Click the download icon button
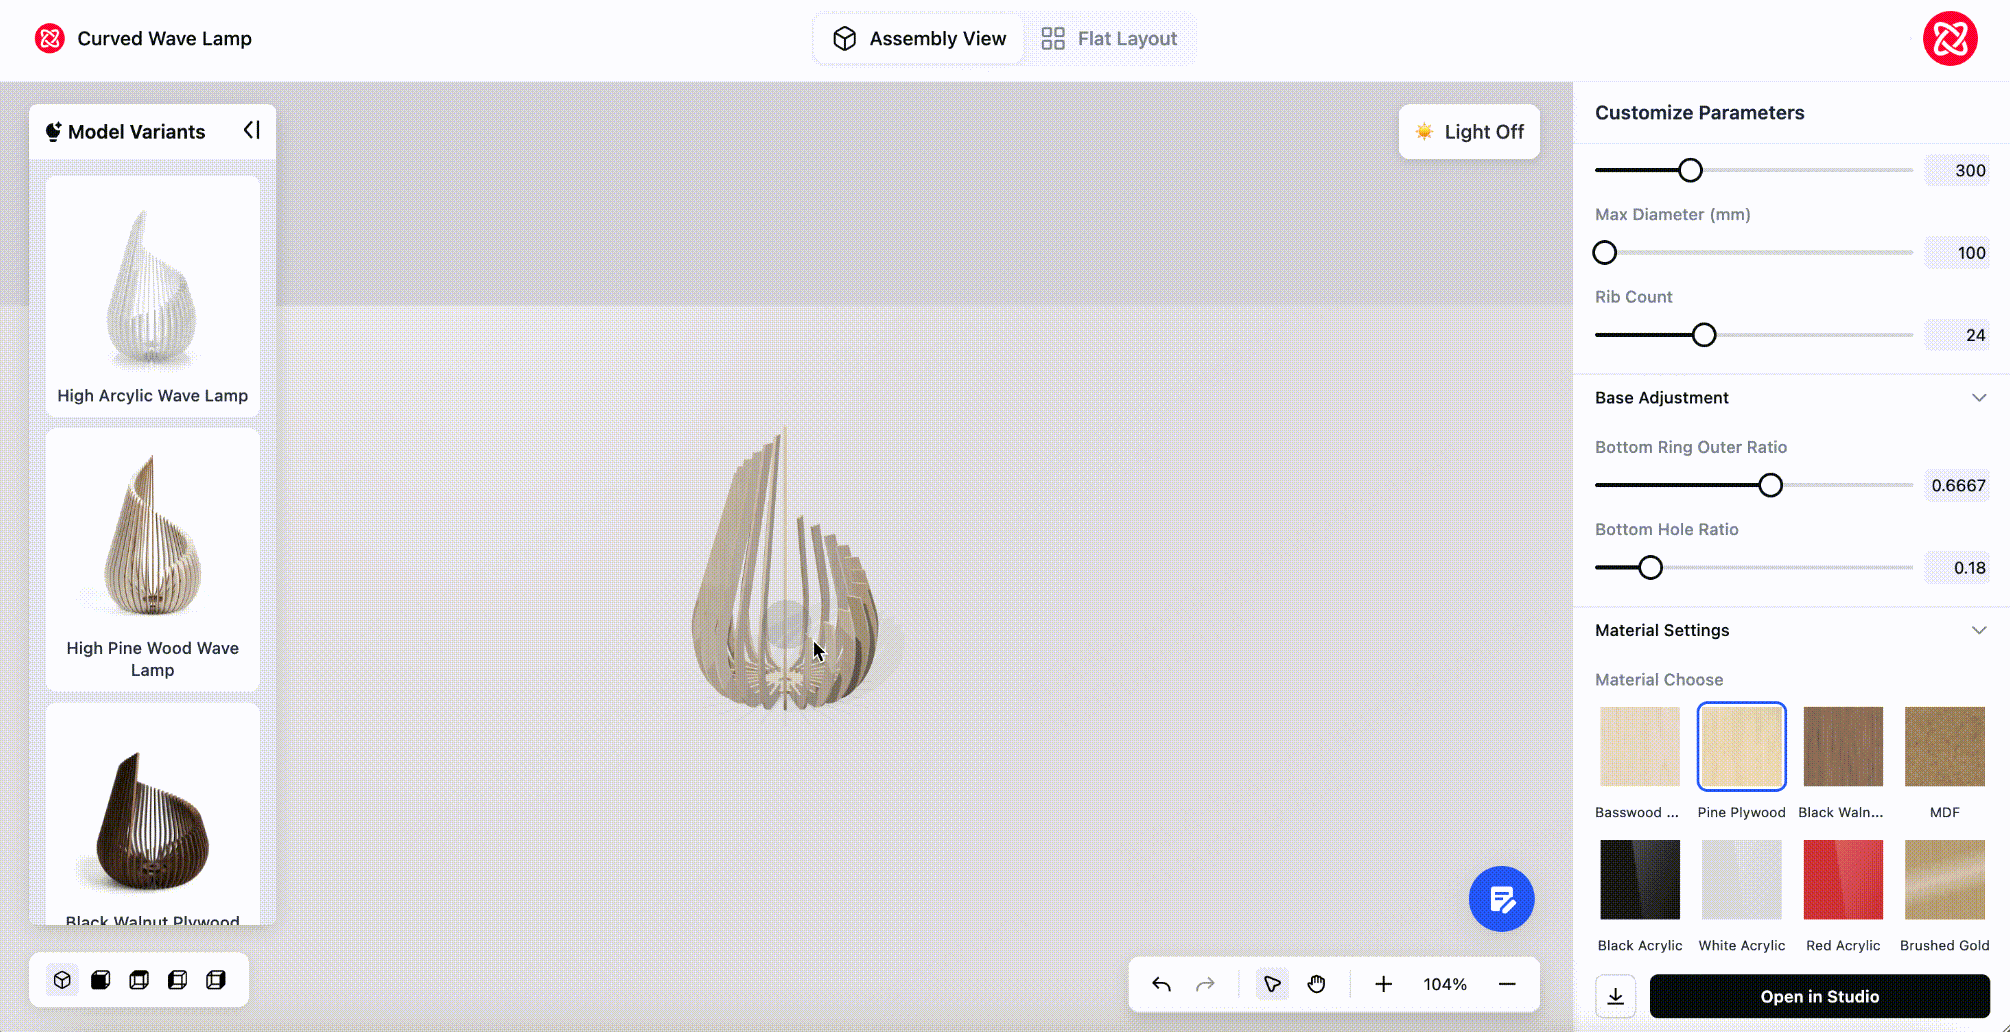Screen dimensions: 2010x1032 click(1615, 996)
